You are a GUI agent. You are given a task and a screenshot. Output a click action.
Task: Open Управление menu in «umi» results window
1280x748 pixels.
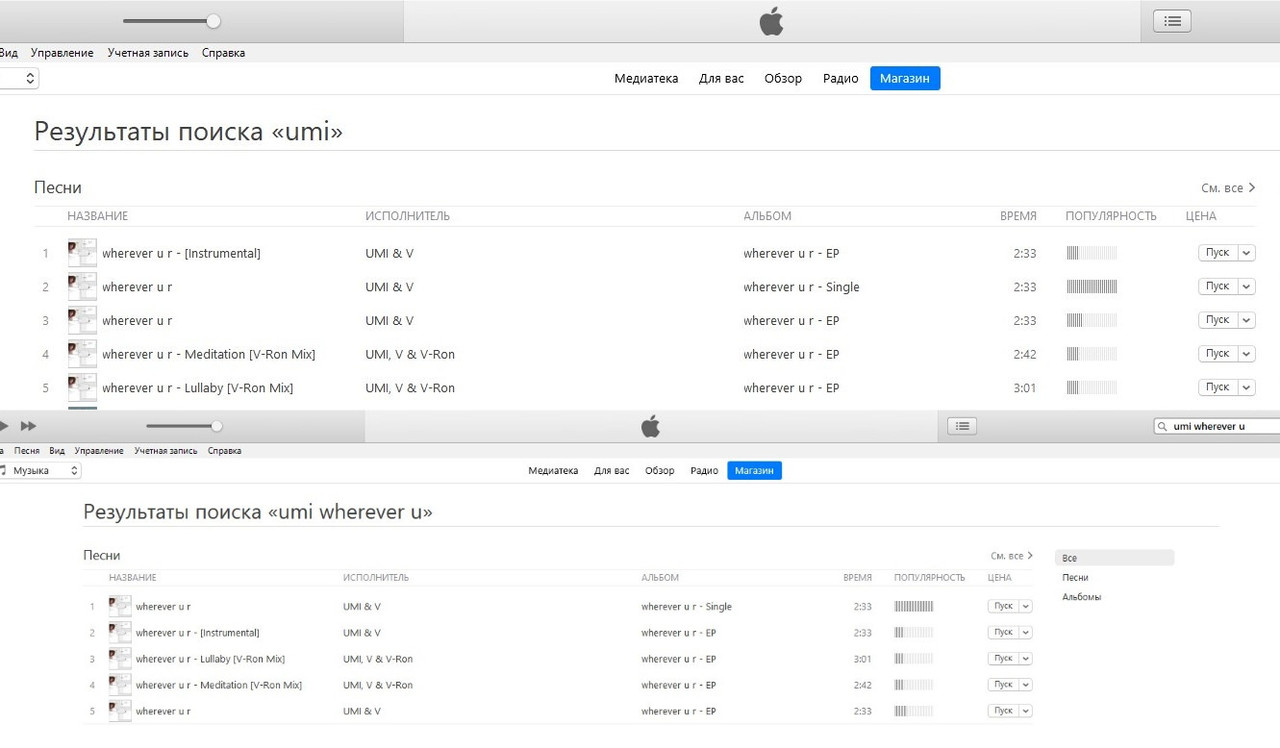[62, 53]
